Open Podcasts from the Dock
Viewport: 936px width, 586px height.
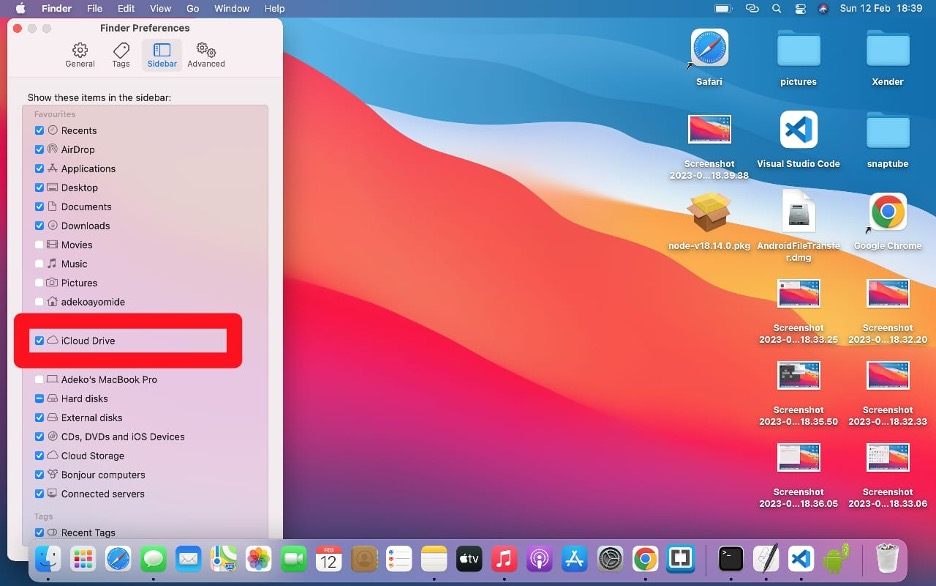[x=540, y=559]
